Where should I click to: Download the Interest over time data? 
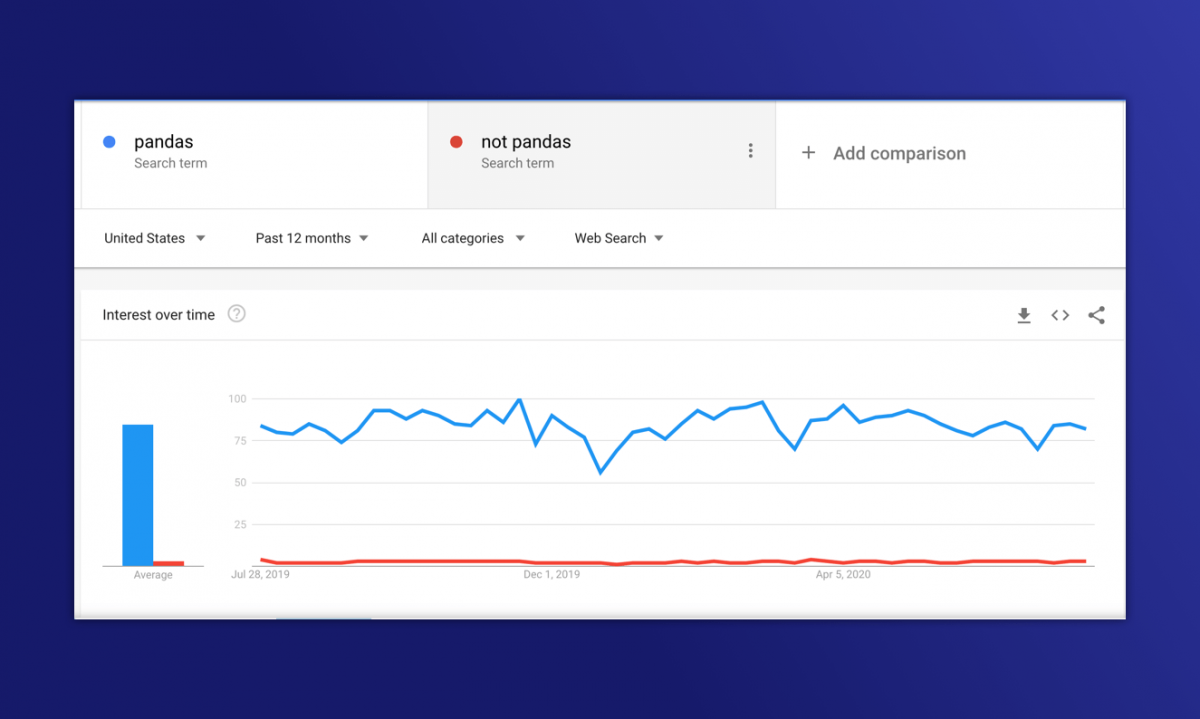(1023, 315)
